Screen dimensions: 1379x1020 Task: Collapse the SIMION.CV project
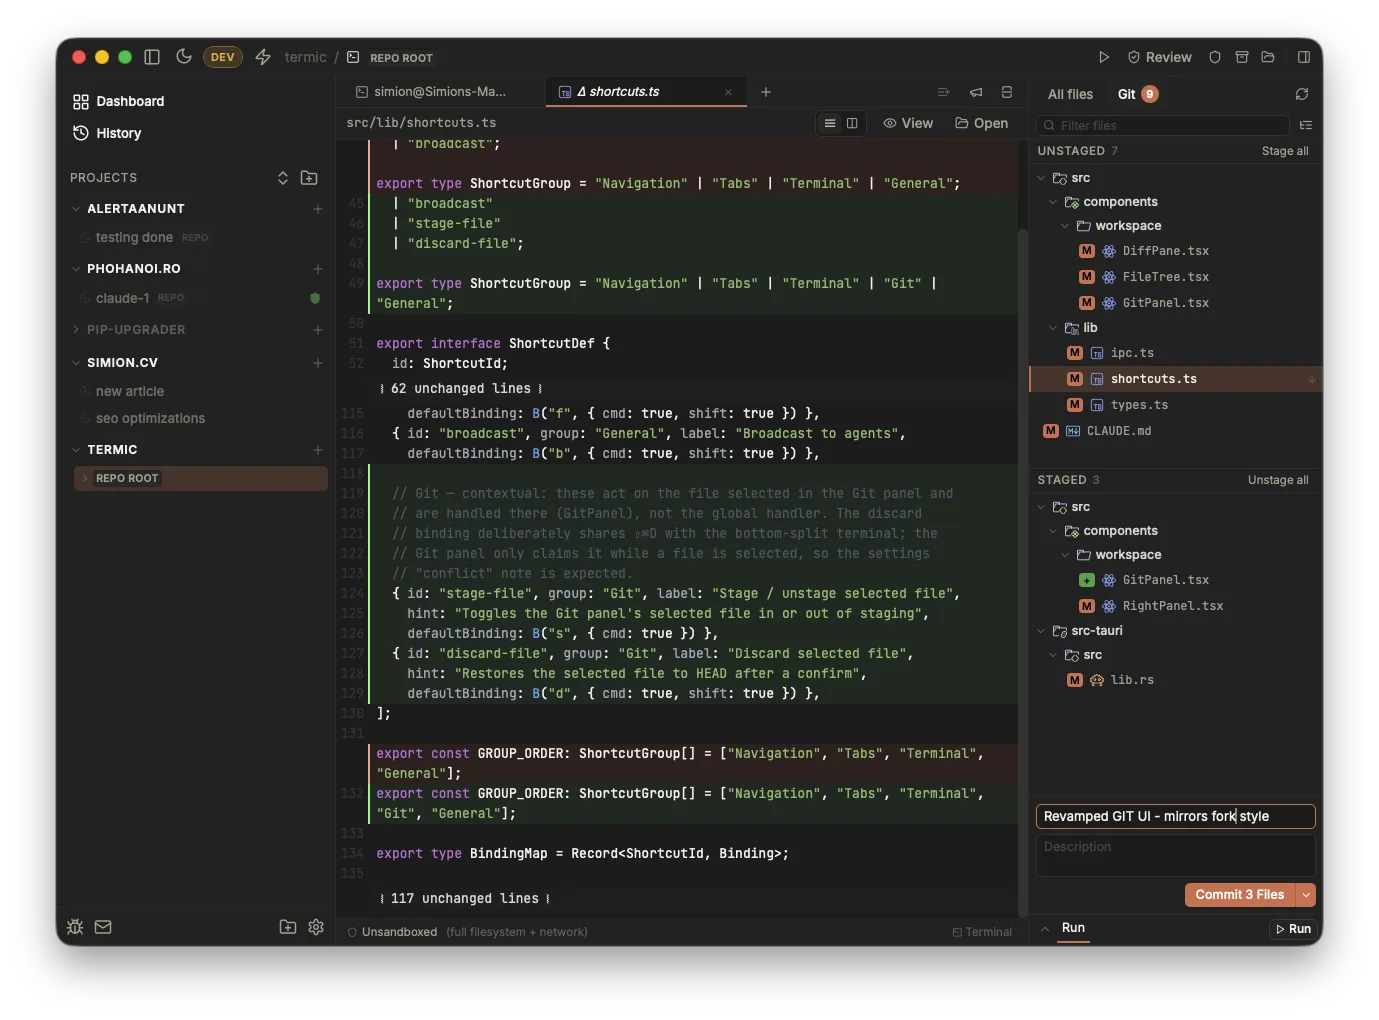(76, 363)
